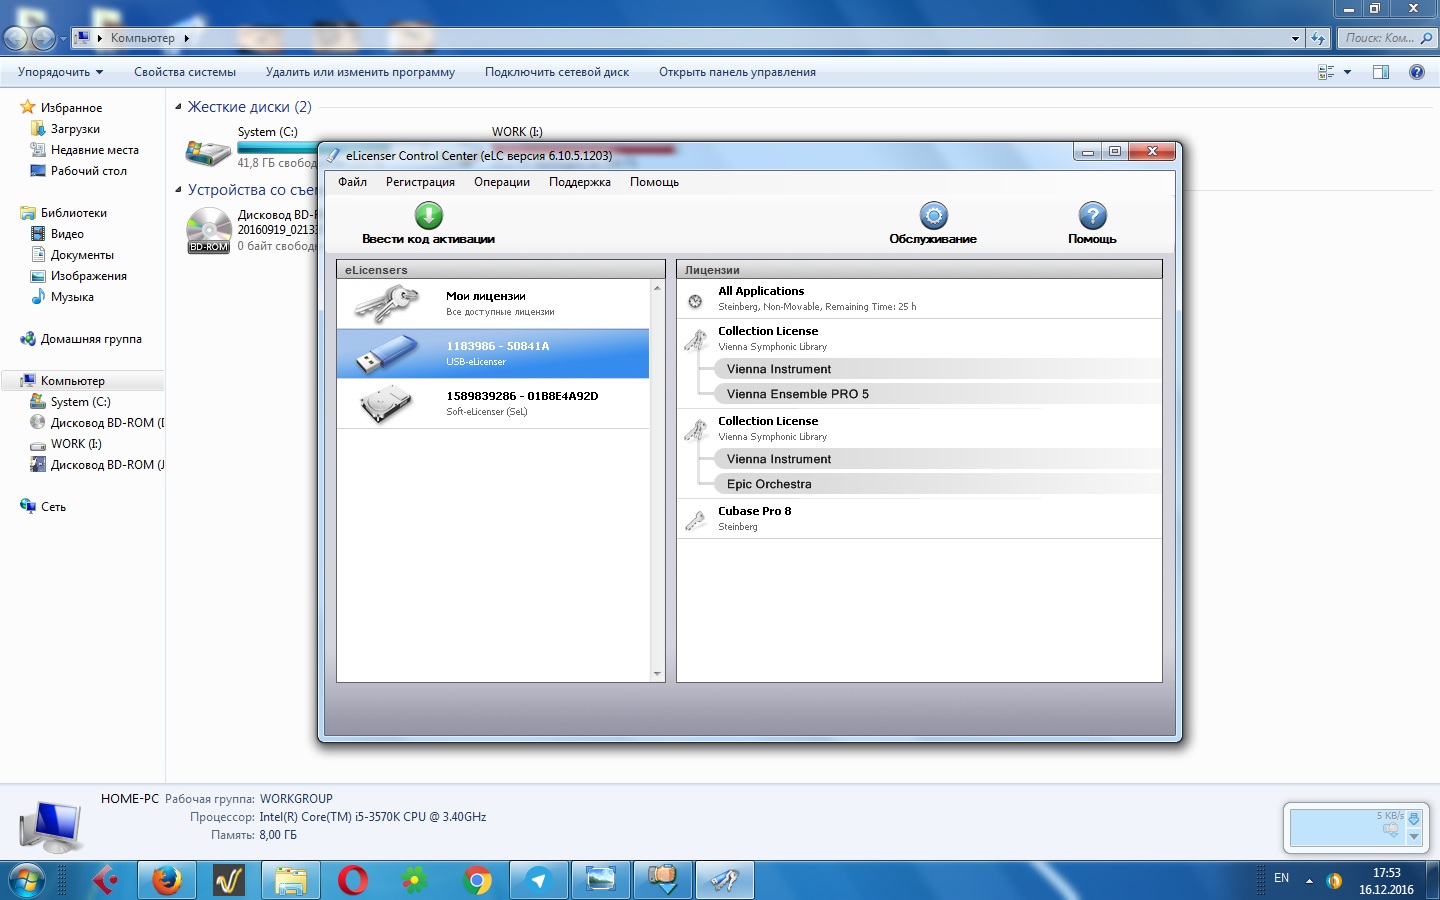Click Открыть панель управления
The height and width of the screenshot is (900, 1440).
click(737, 72)
